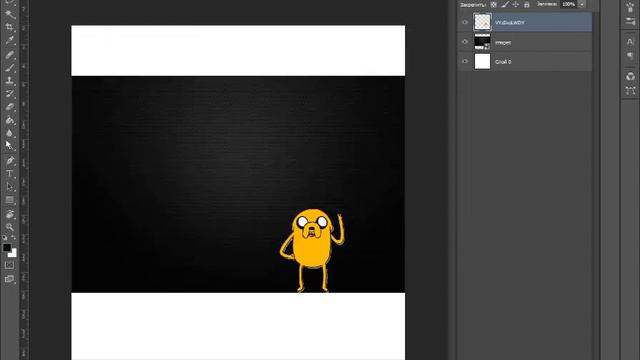This screenshot has height=360, width=640.
Task: Swap foreground and background colors
Action: tap(13, 238)
